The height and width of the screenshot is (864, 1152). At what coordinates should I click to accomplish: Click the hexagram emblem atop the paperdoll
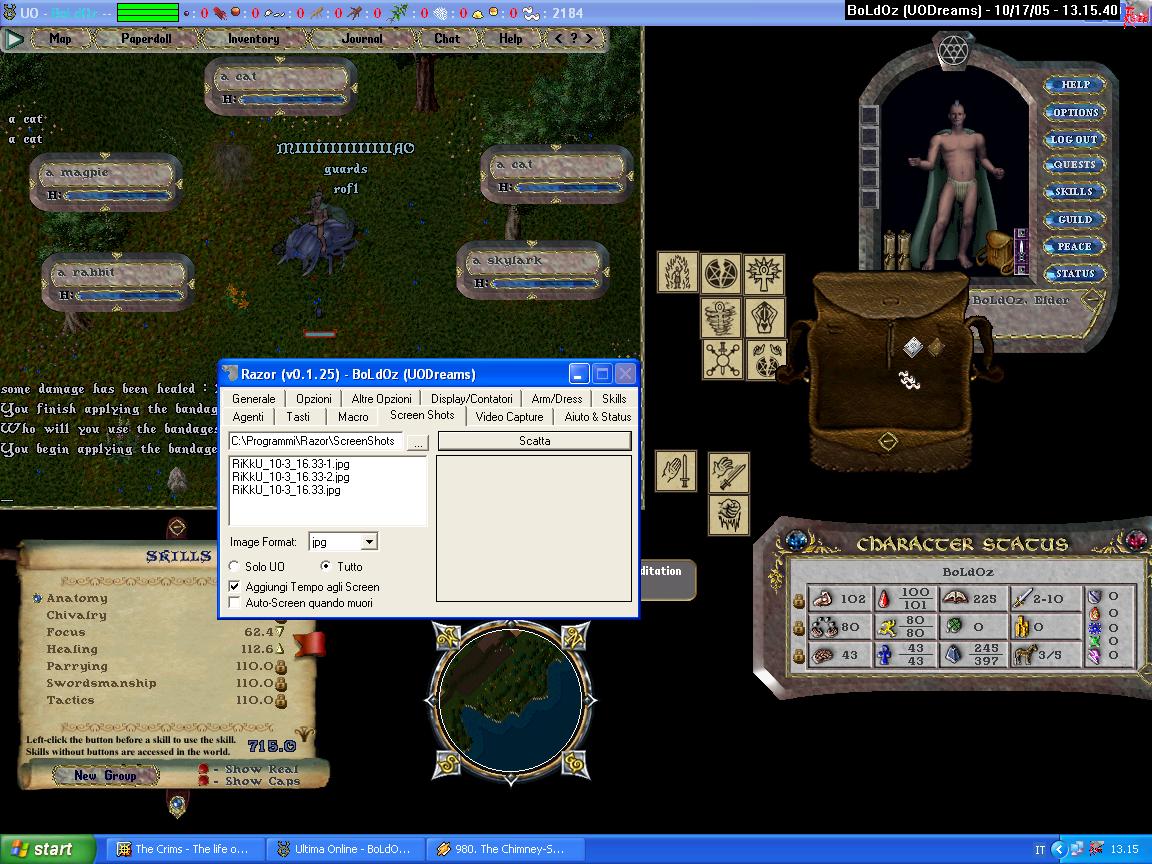(954, 51)
